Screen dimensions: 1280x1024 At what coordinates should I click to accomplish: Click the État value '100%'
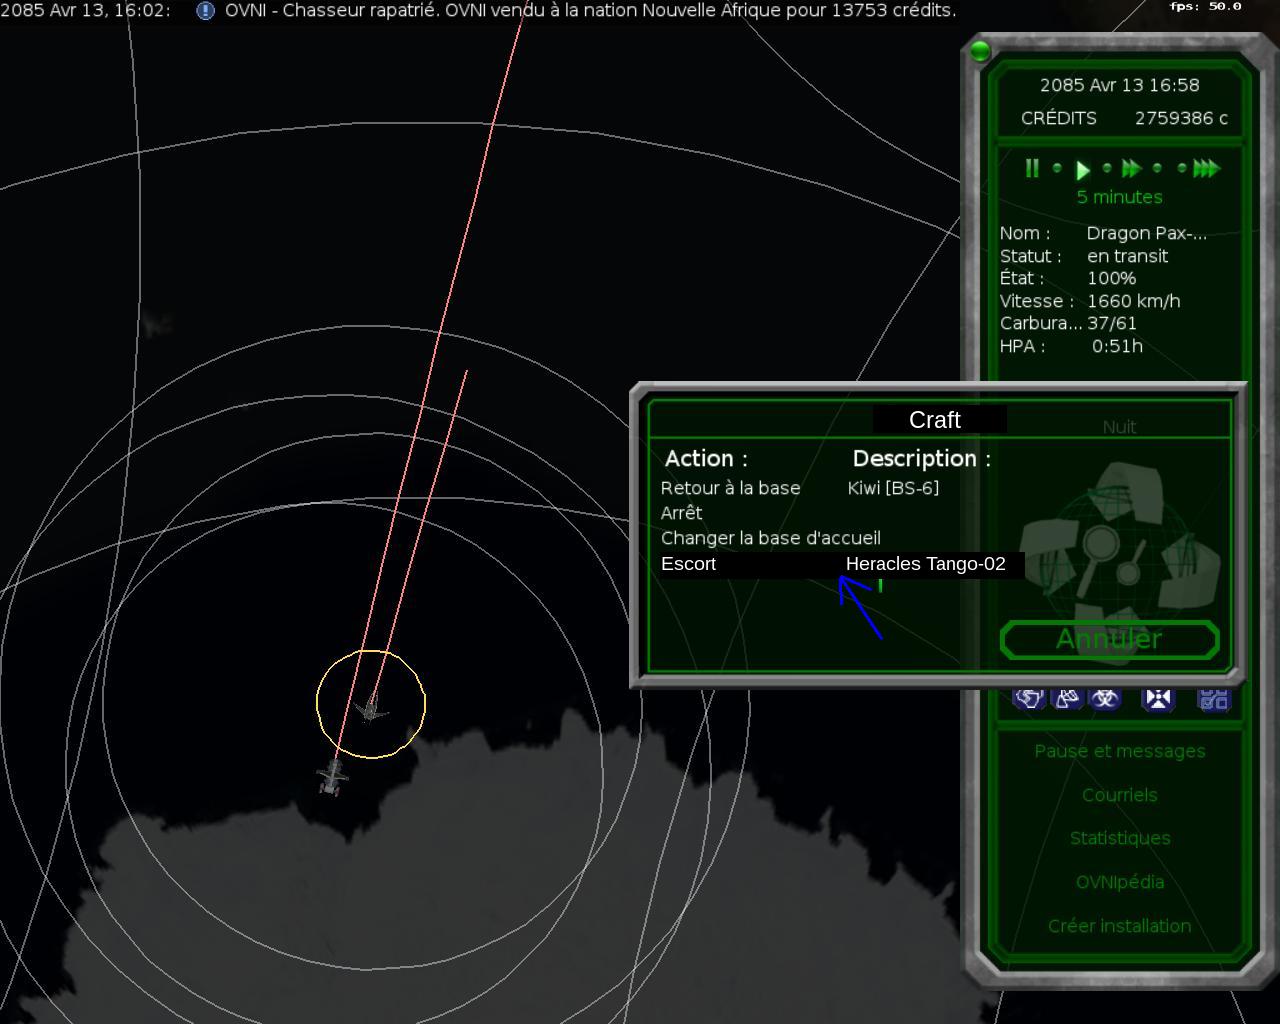coord(1112,278)
